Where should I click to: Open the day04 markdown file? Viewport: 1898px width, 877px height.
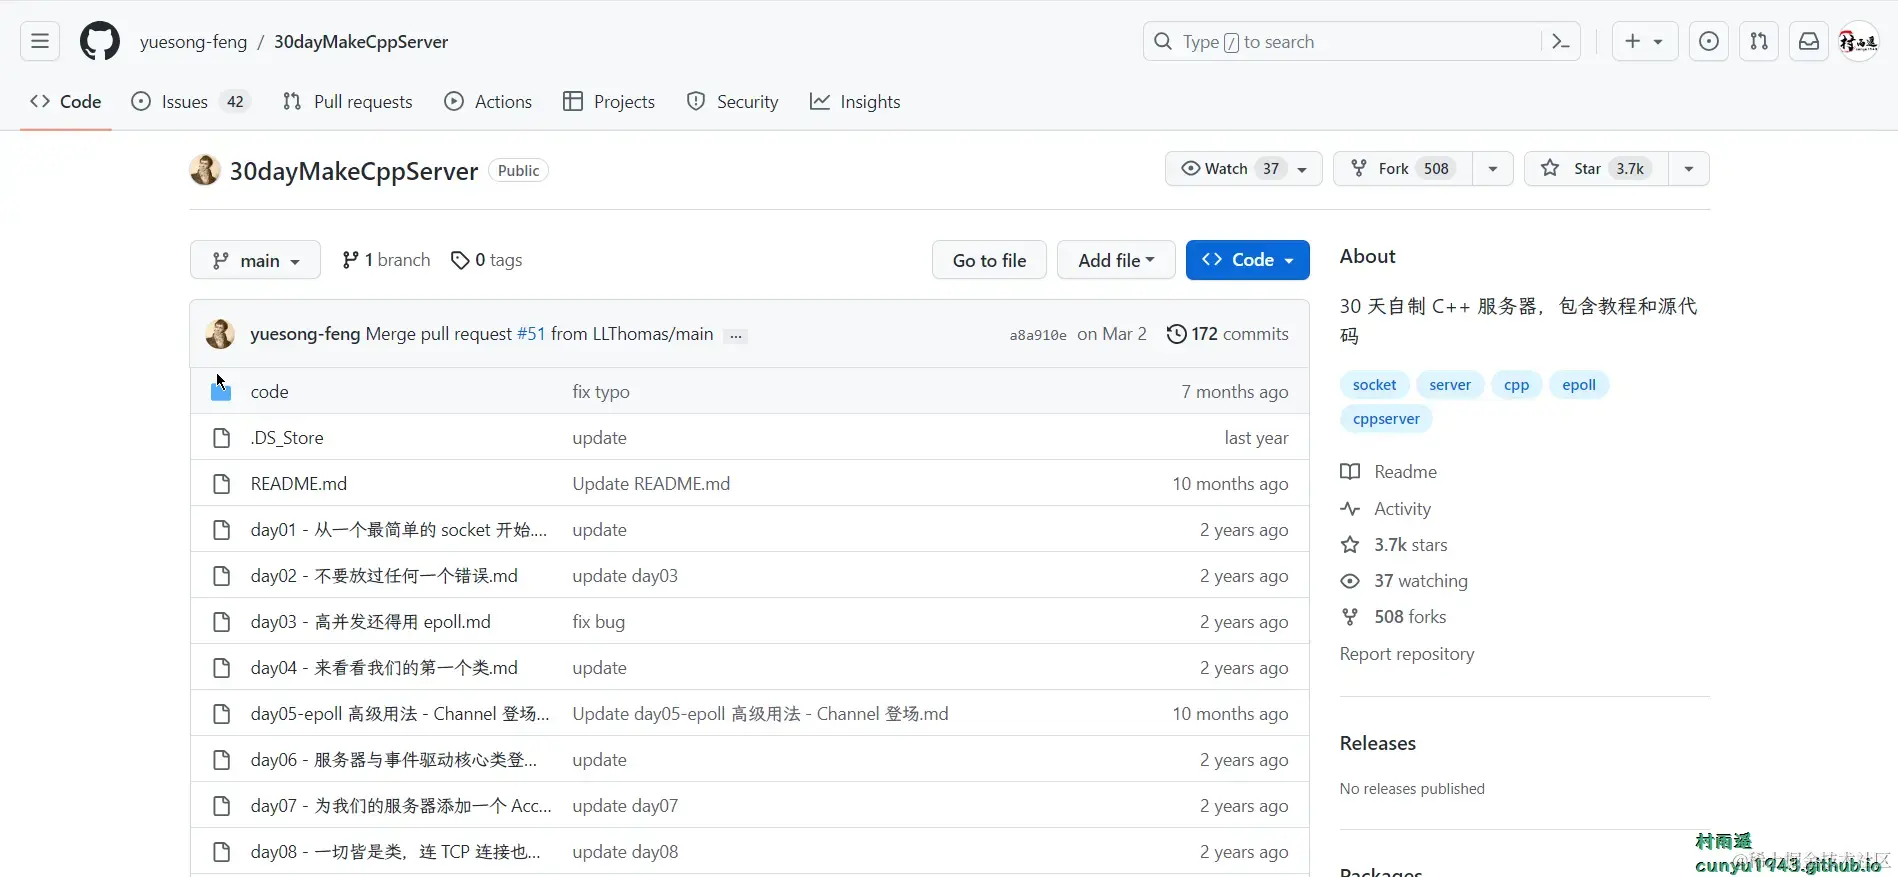[x=384, y=668]
